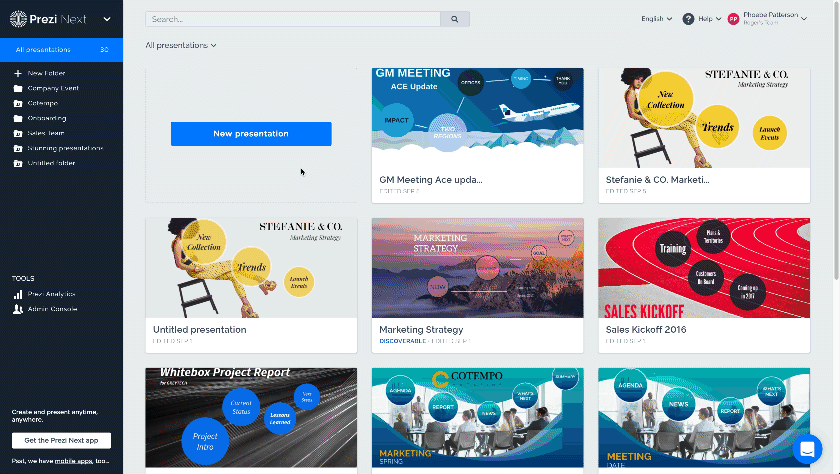Click Marketing Strategy title text
Screen dimensions: 840x474
421,330
